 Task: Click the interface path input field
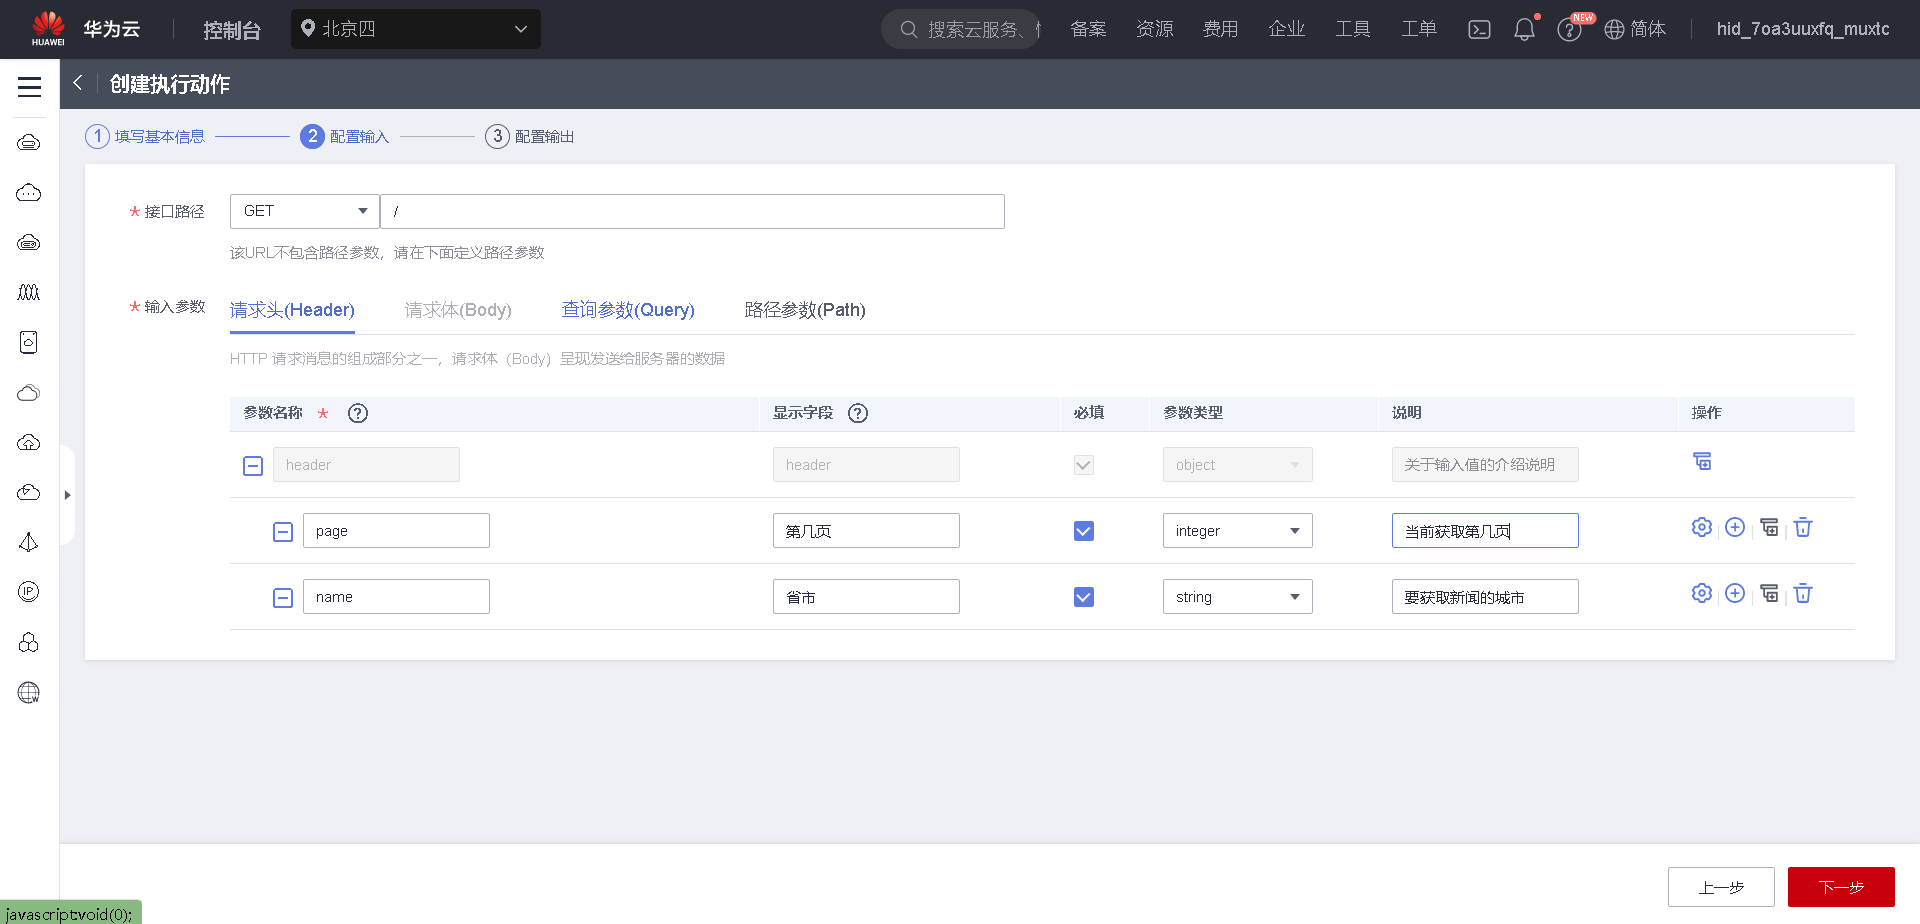pyautogui.click(x=692, y=211)
